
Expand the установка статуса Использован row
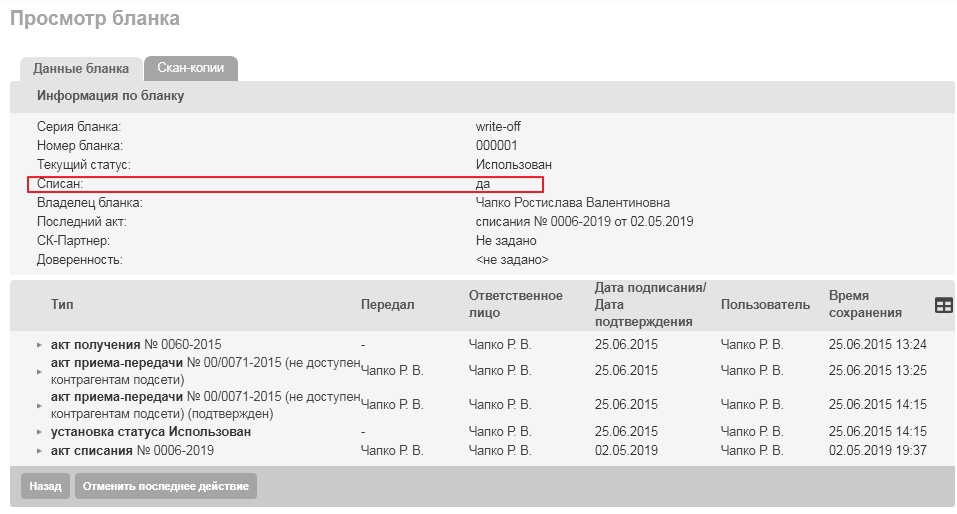[40, 432]
